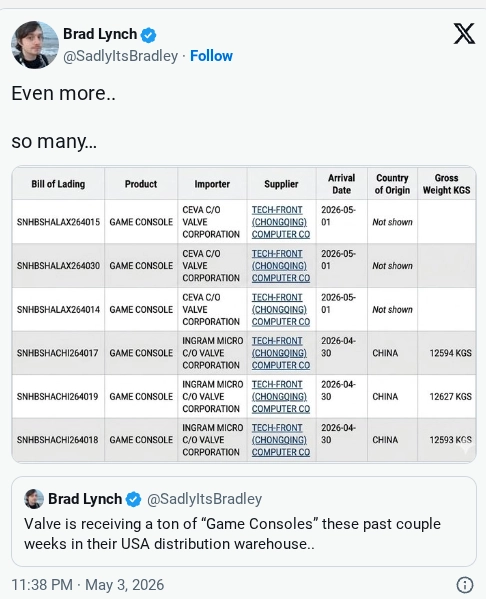
Task: Open the Tech-Front supplier link in the last row
Action: coord(281,440)
